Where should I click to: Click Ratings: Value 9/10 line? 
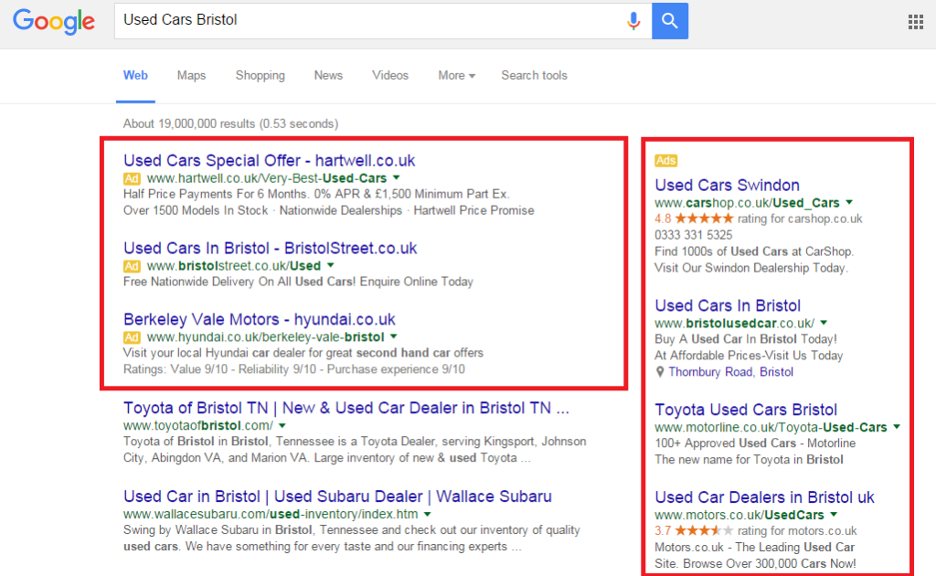294,369
